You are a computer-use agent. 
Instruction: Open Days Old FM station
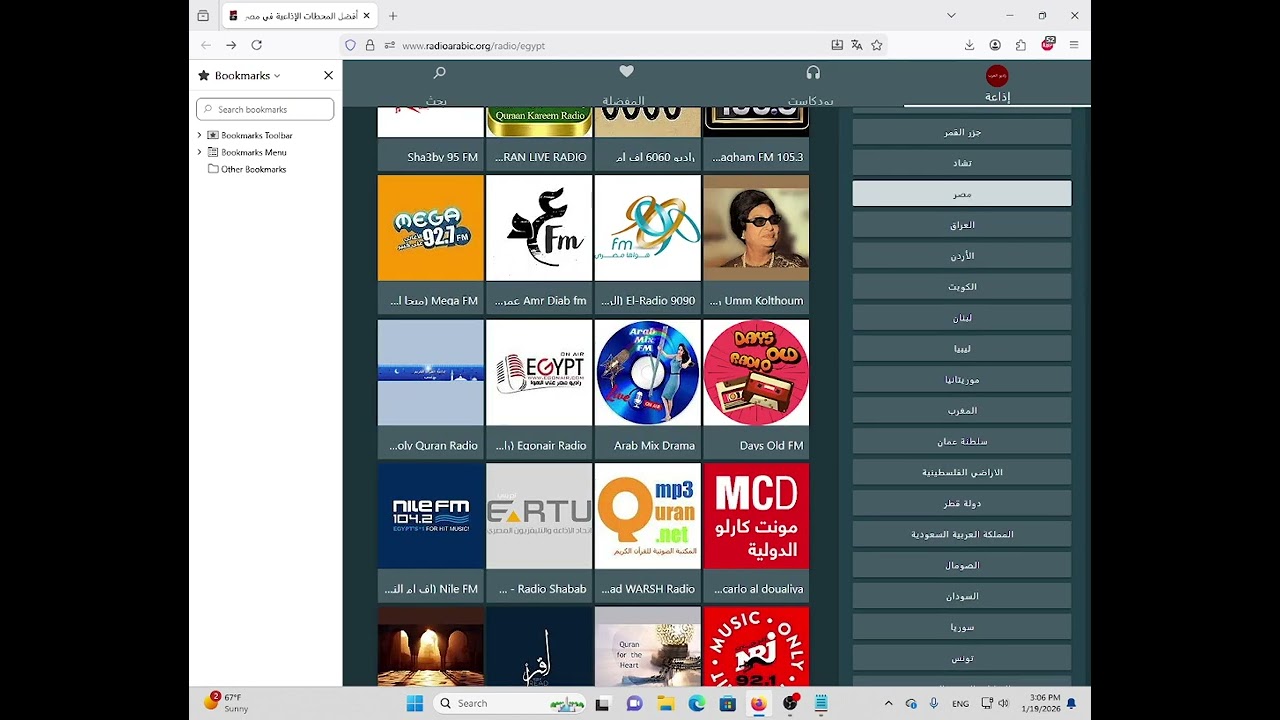point(756,372)
